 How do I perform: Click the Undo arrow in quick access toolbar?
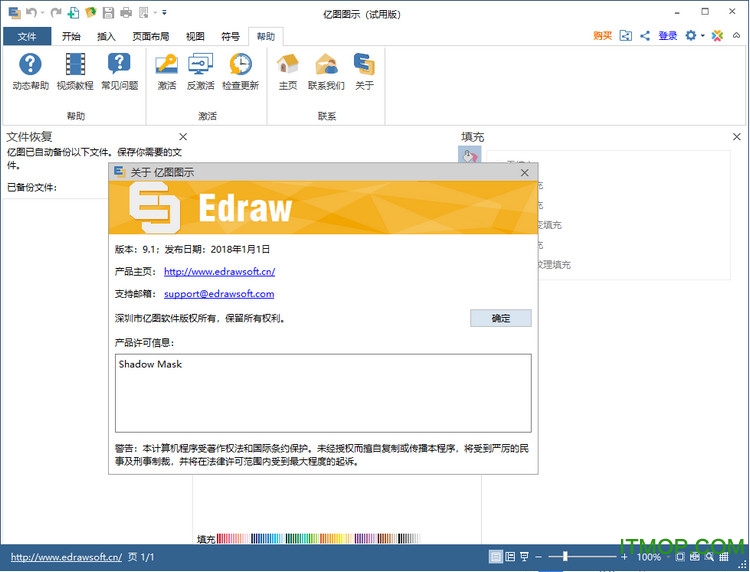pyautogui.click(x=31, y=12)
